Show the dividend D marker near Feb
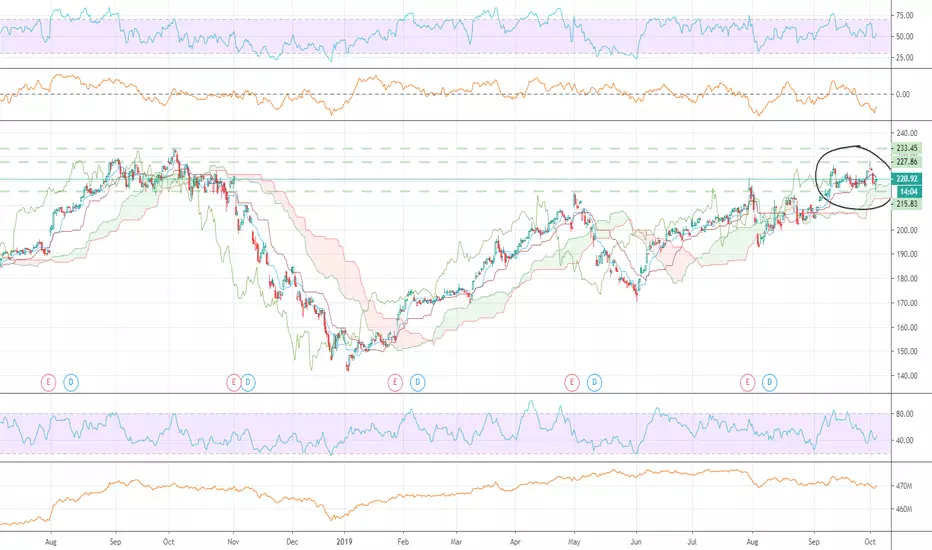932x550 pixels. [x=418, y=382]
